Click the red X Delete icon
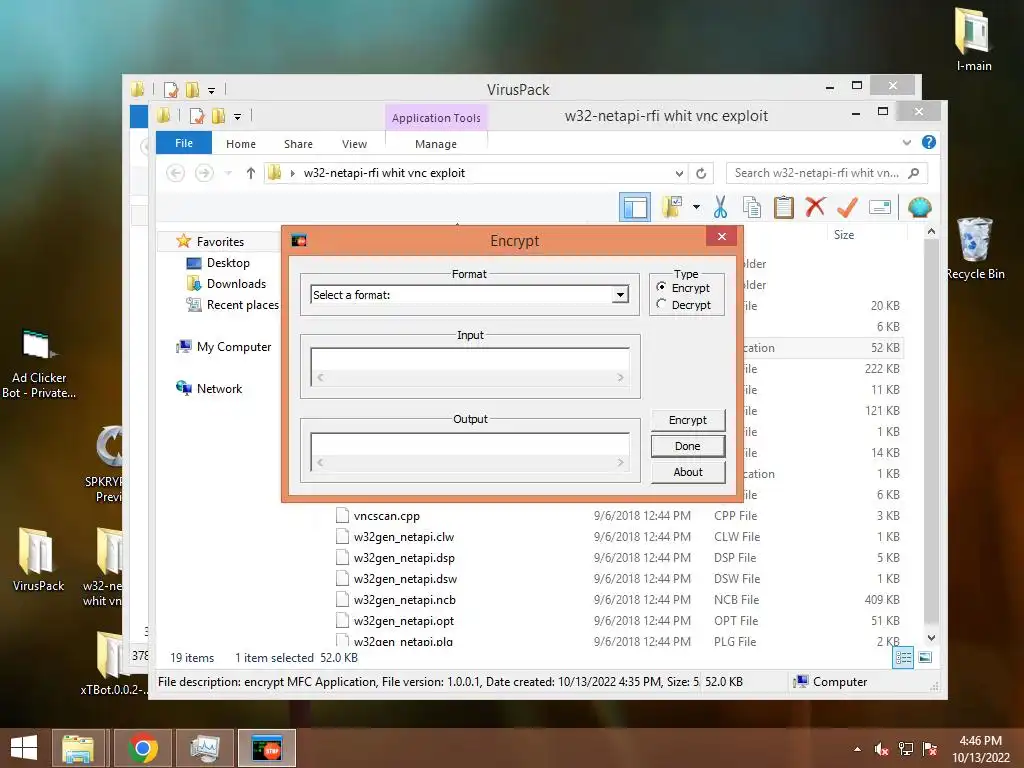The image size is (1024, 768). click(815, 207)
